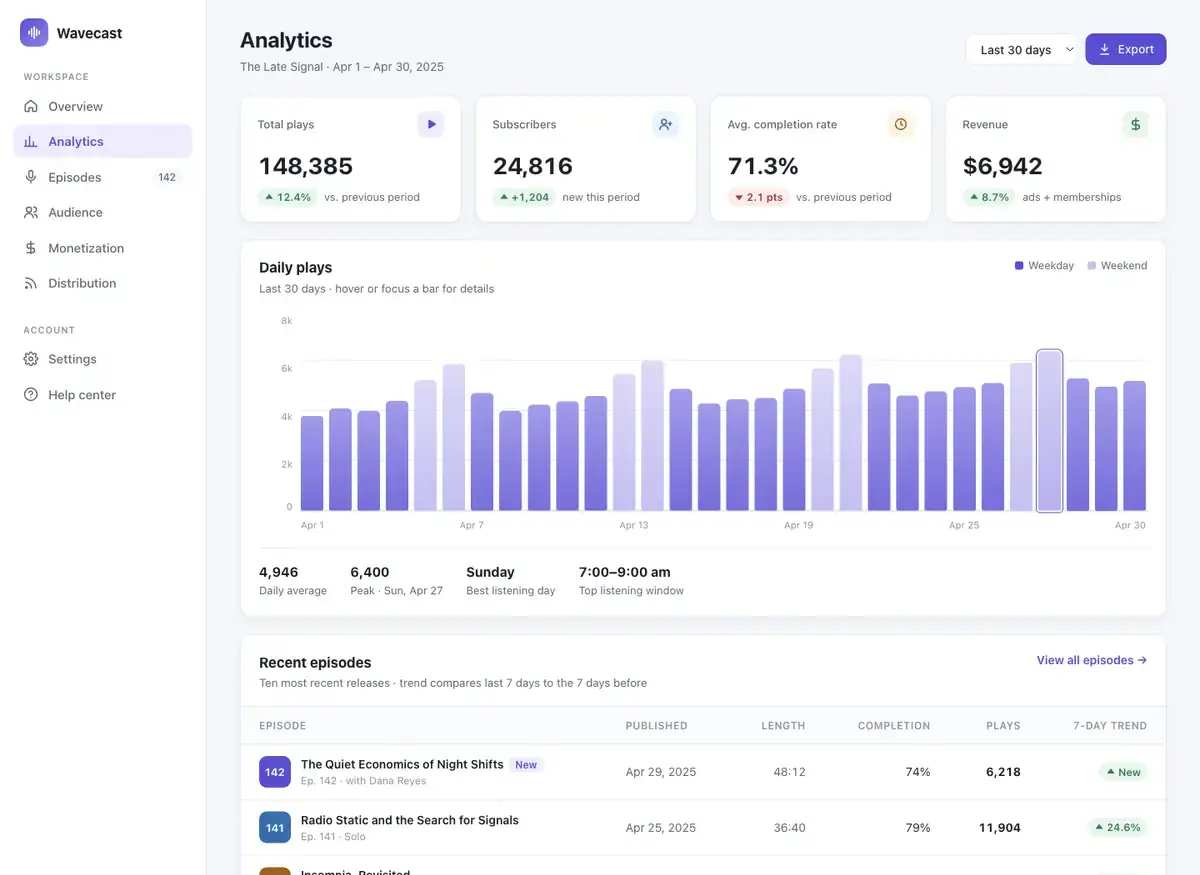
Task: Click the $6,942 revenue value
Action: 1003,166
